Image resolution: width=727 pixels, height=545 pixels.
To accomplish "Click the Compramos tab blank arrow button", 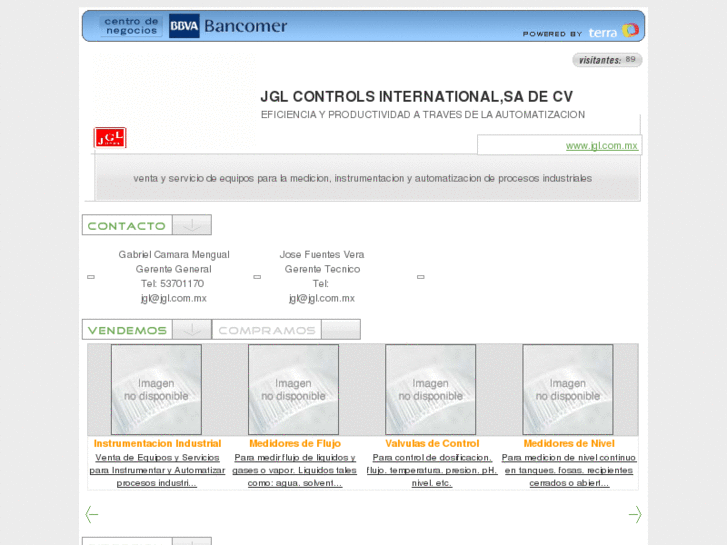I will pos(341,330).
